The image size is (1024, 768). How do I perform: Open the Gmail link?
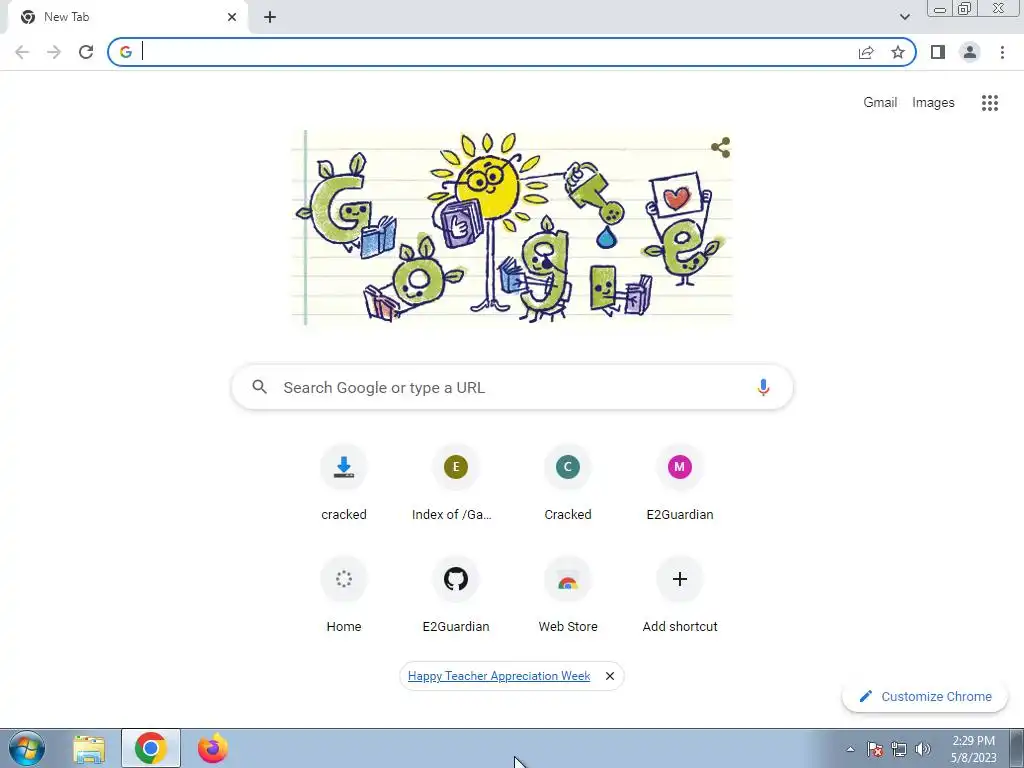tap(880, 103)
